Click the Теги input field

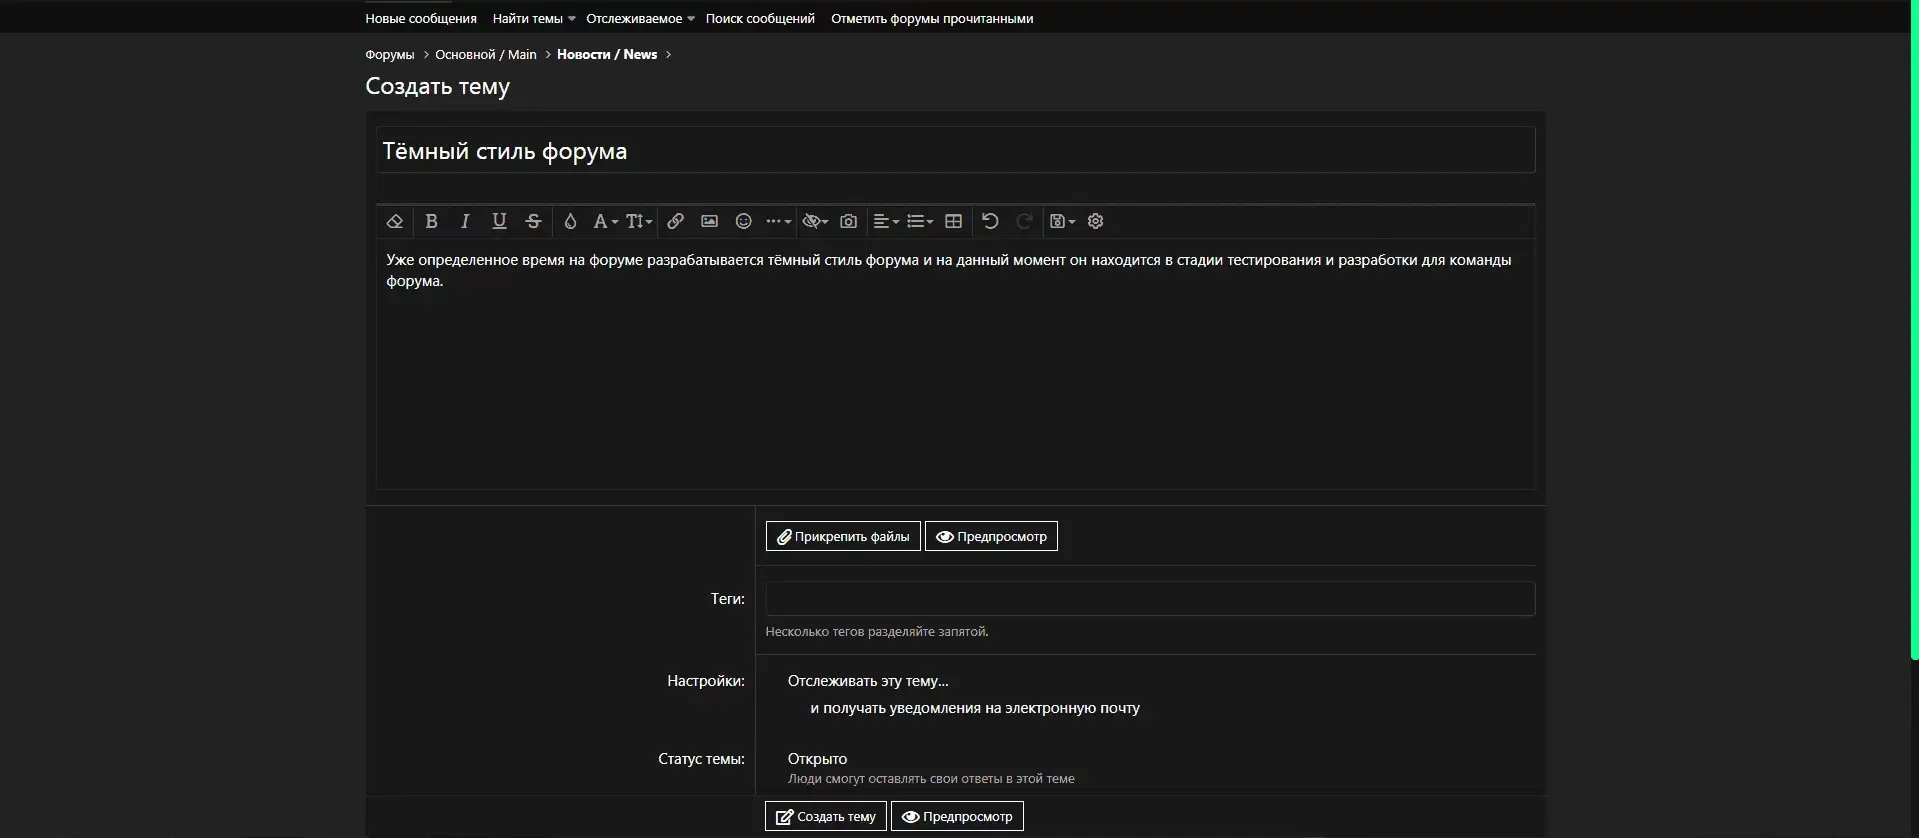click(x=1150, y=599)
